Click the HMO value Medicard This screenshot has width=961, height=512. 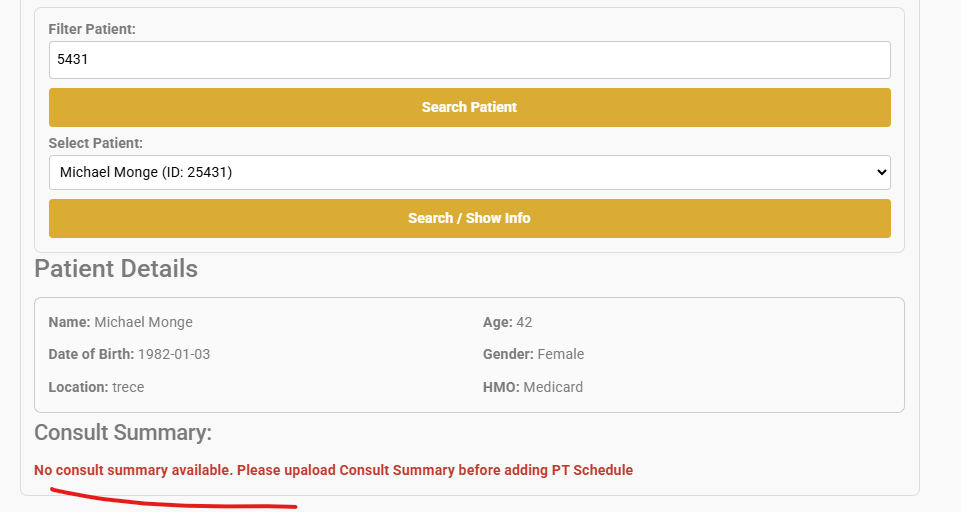[x=553, y=387]
